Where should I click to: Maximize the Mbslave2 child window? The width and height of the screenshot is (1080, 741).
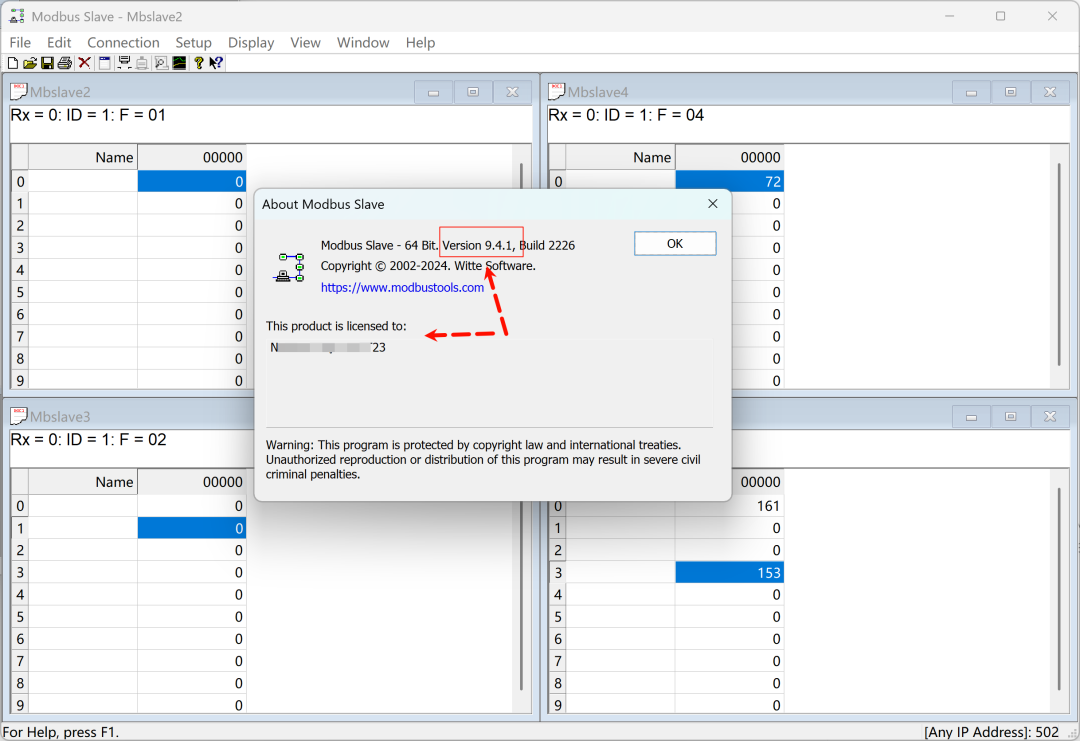[x=472, y=92]
